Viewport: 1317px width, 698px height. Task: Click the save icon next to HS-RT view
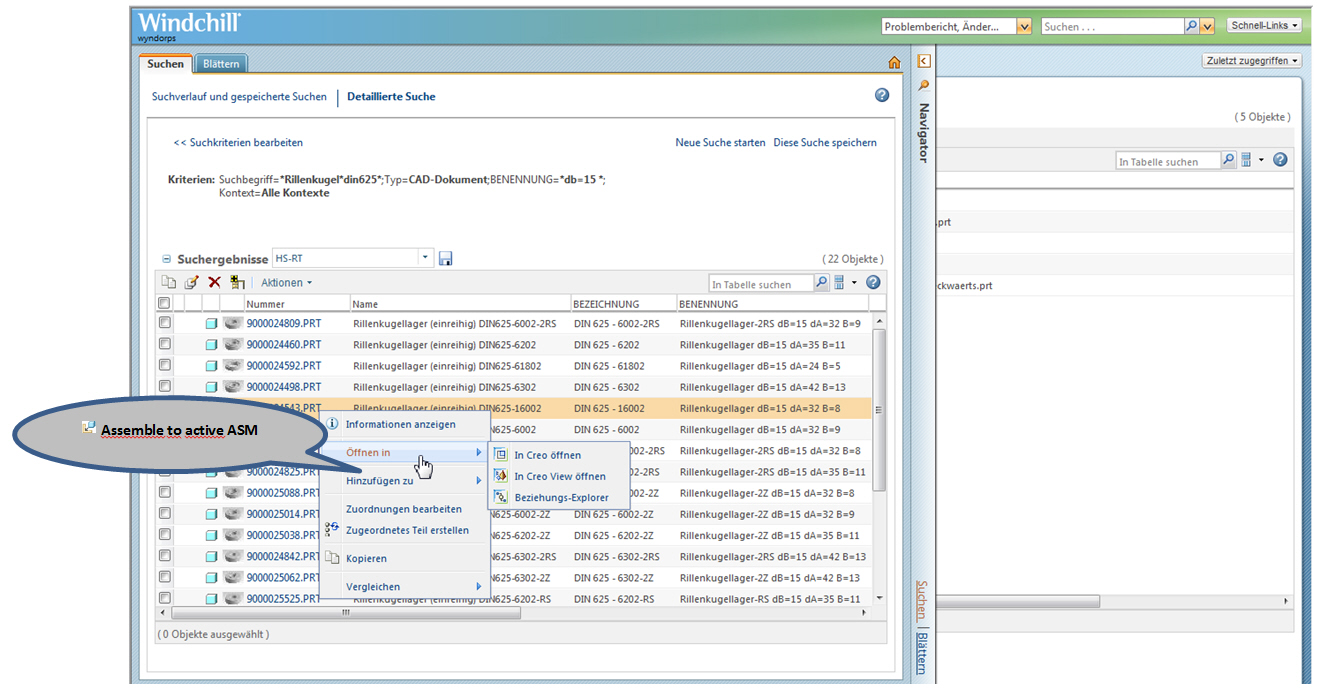coord(445,259)
